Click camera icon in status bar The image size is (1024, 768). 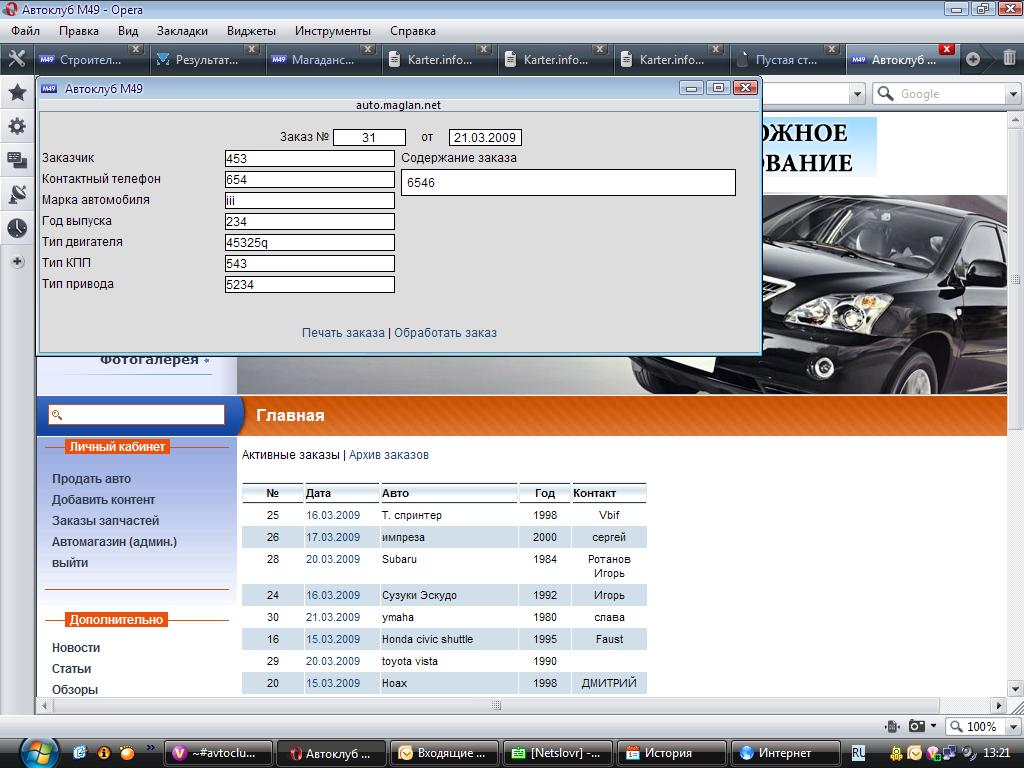tap(917, 726)
